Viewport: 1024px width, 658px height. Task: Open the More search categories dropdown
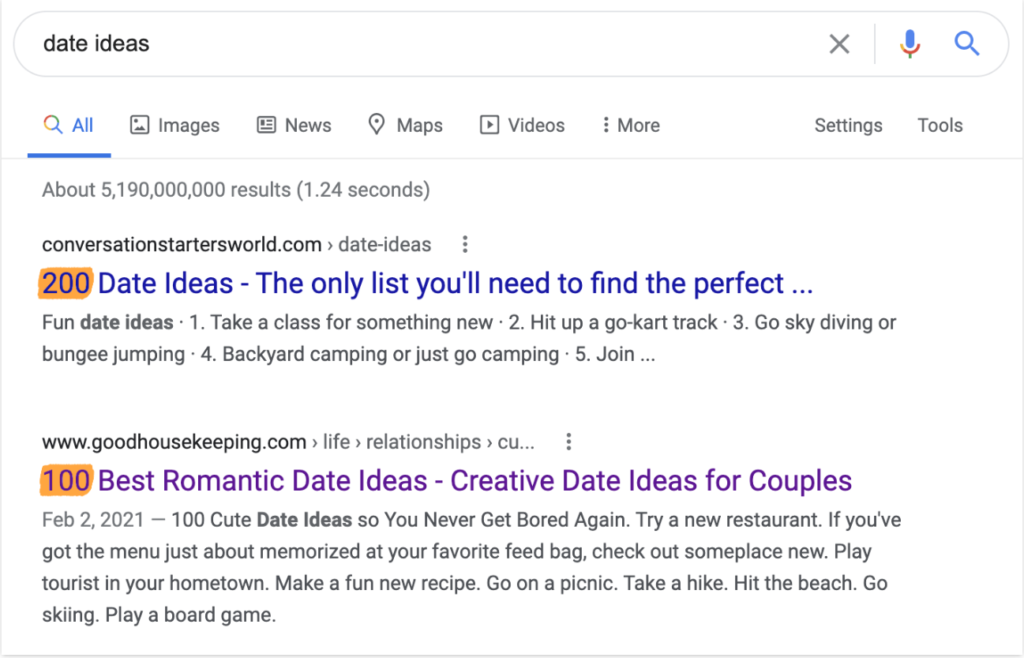pyautogui.click(x=630, y=124)
